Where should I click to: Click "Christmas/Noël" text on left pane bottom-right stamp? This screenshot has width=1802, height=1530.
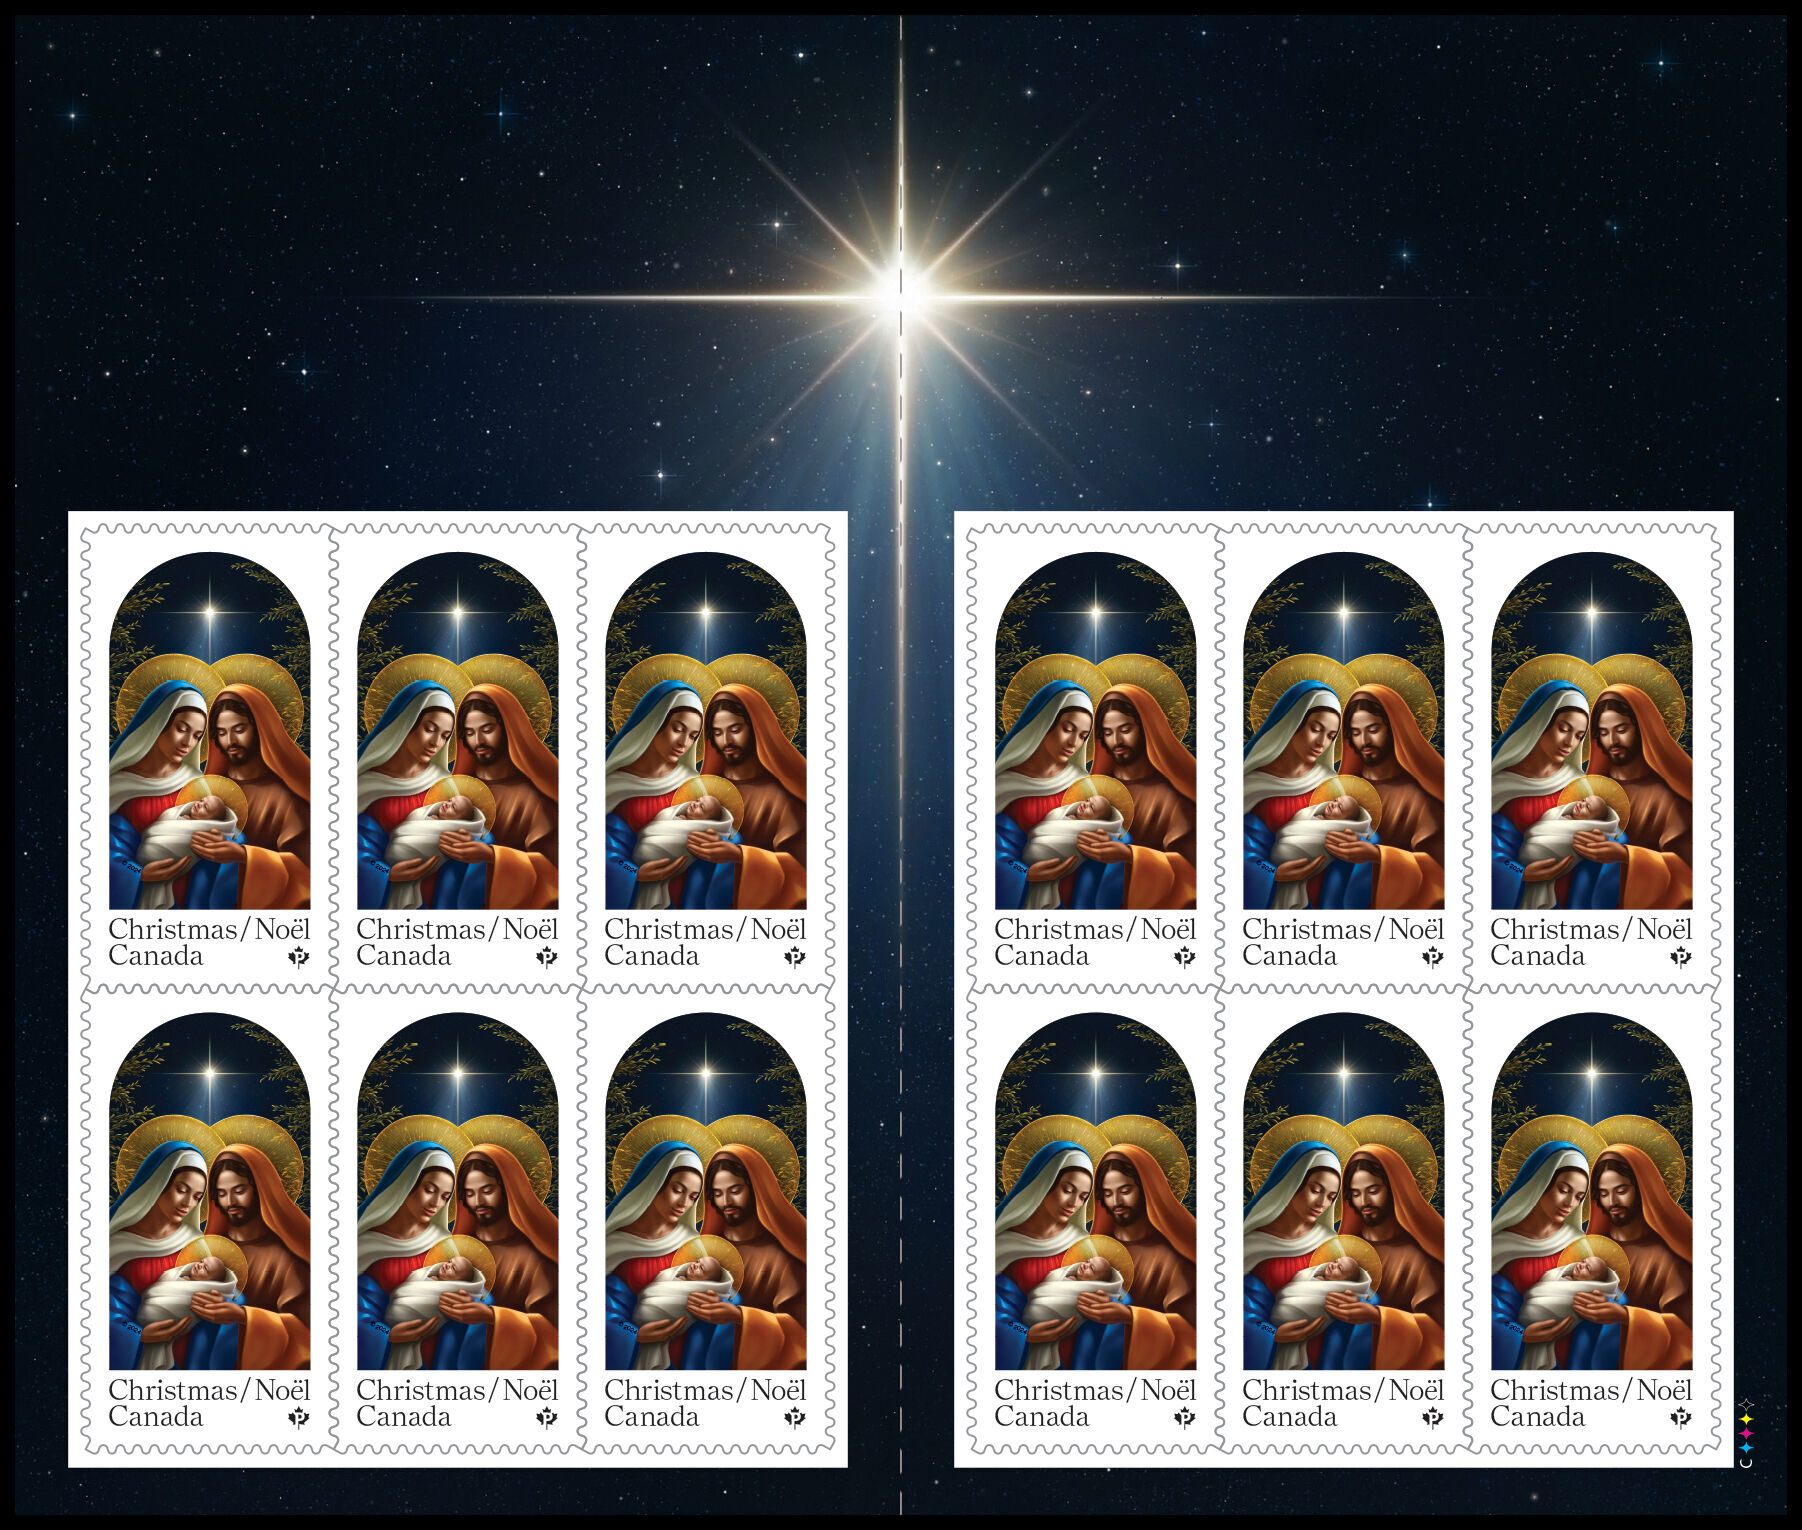coord(705,1390)
